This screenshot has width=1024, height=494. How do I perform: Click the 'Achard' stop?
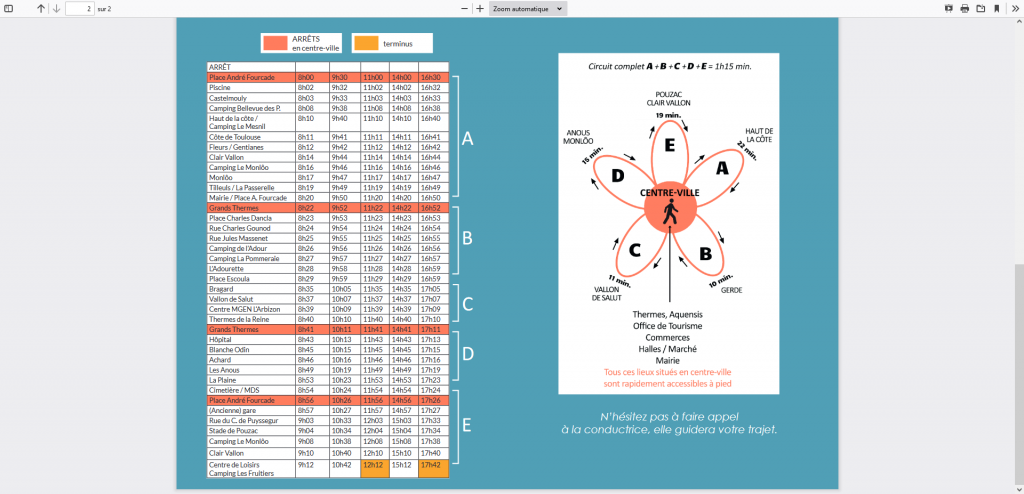point(220,360)
